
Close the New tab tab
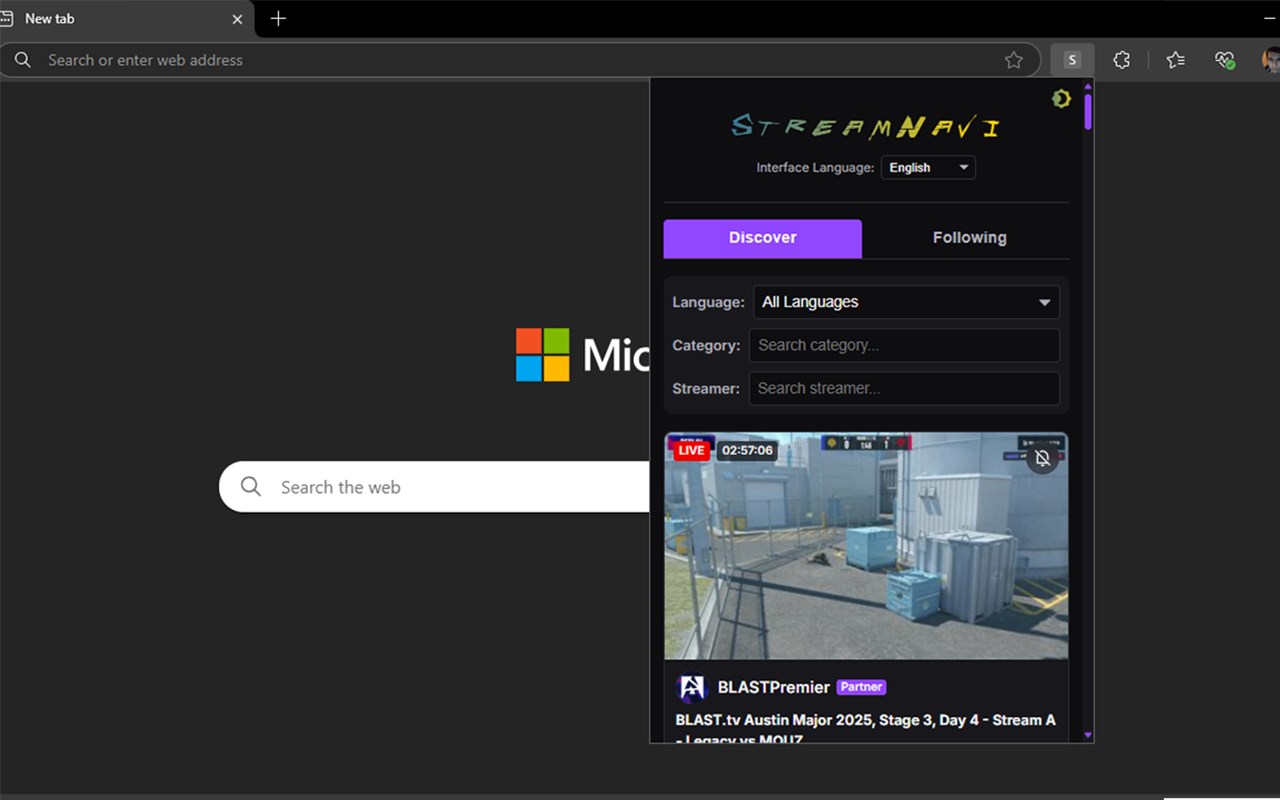click(x=237, y=19)
